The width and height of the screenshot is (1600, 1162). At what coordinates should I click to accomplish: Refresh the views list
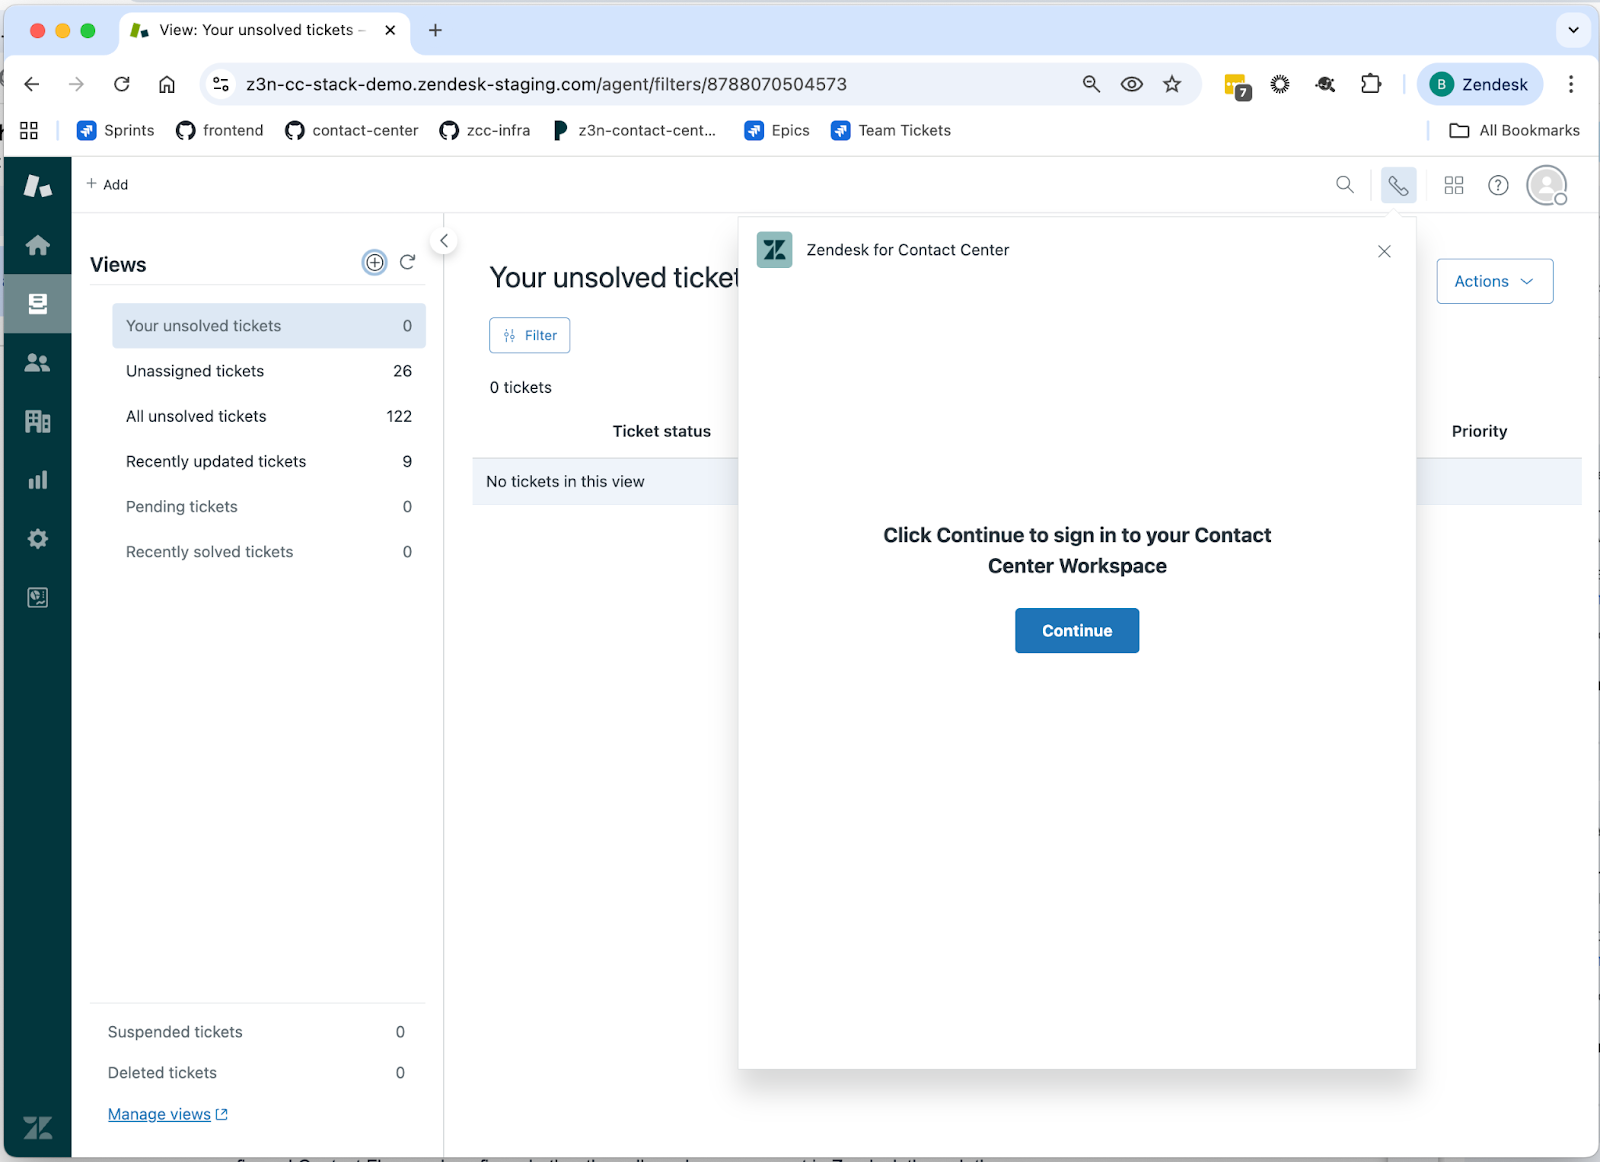point(407,263)
